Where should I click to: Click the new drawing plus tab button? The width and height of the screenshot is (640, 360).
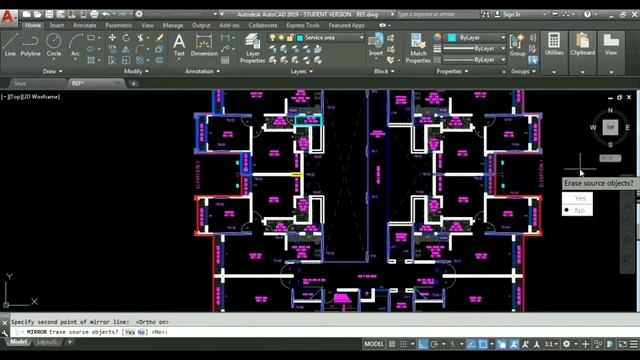tap(133, 84)
